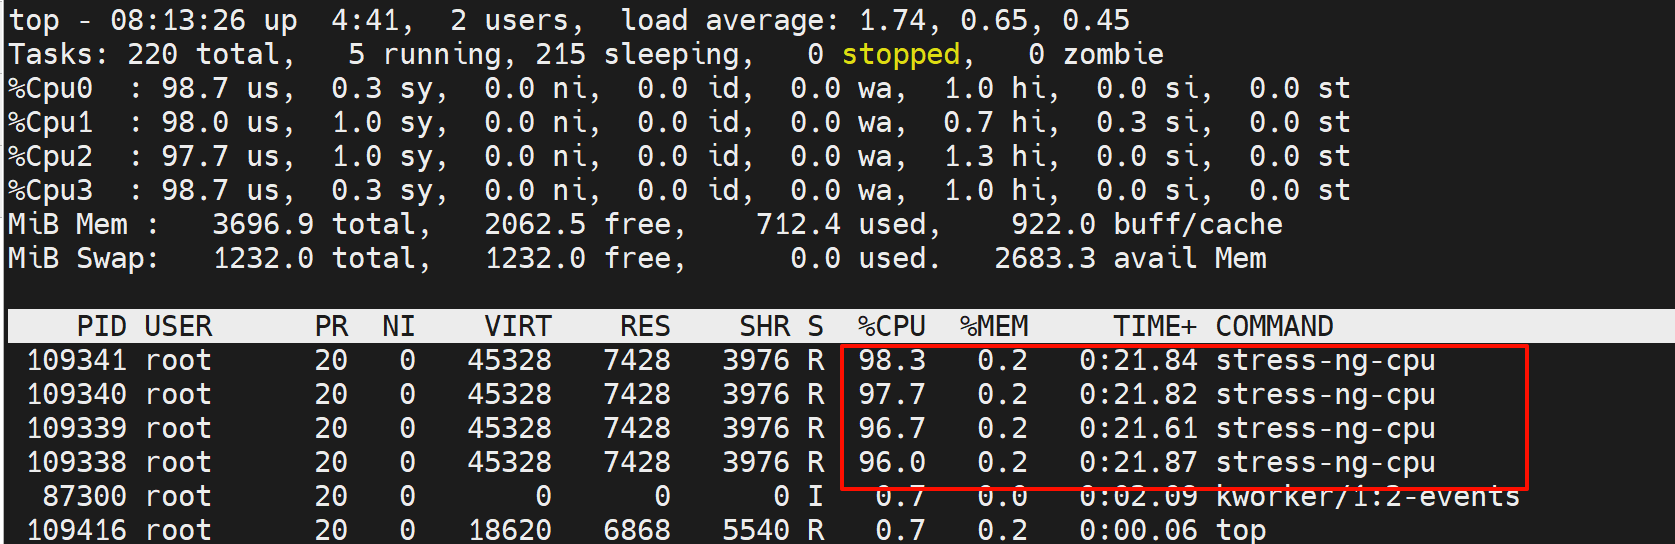1675x544 pixels.
Task: Select process PID 109340
Action: [76, 394]
